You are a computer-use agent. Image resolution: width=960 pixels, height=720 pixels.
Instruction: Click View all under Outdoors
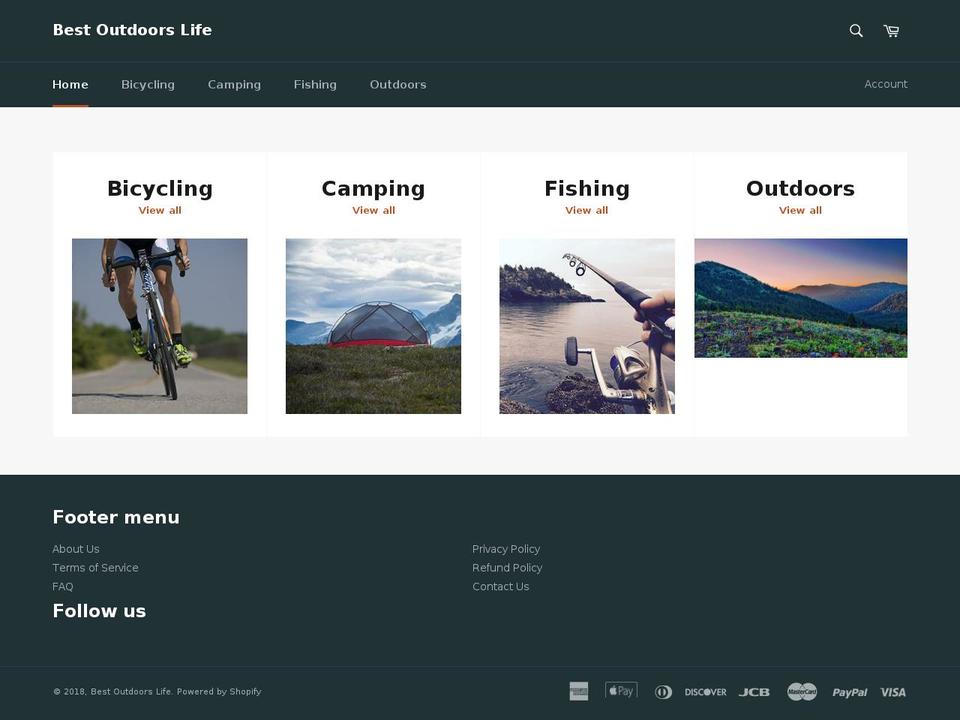tap(800, 210)
